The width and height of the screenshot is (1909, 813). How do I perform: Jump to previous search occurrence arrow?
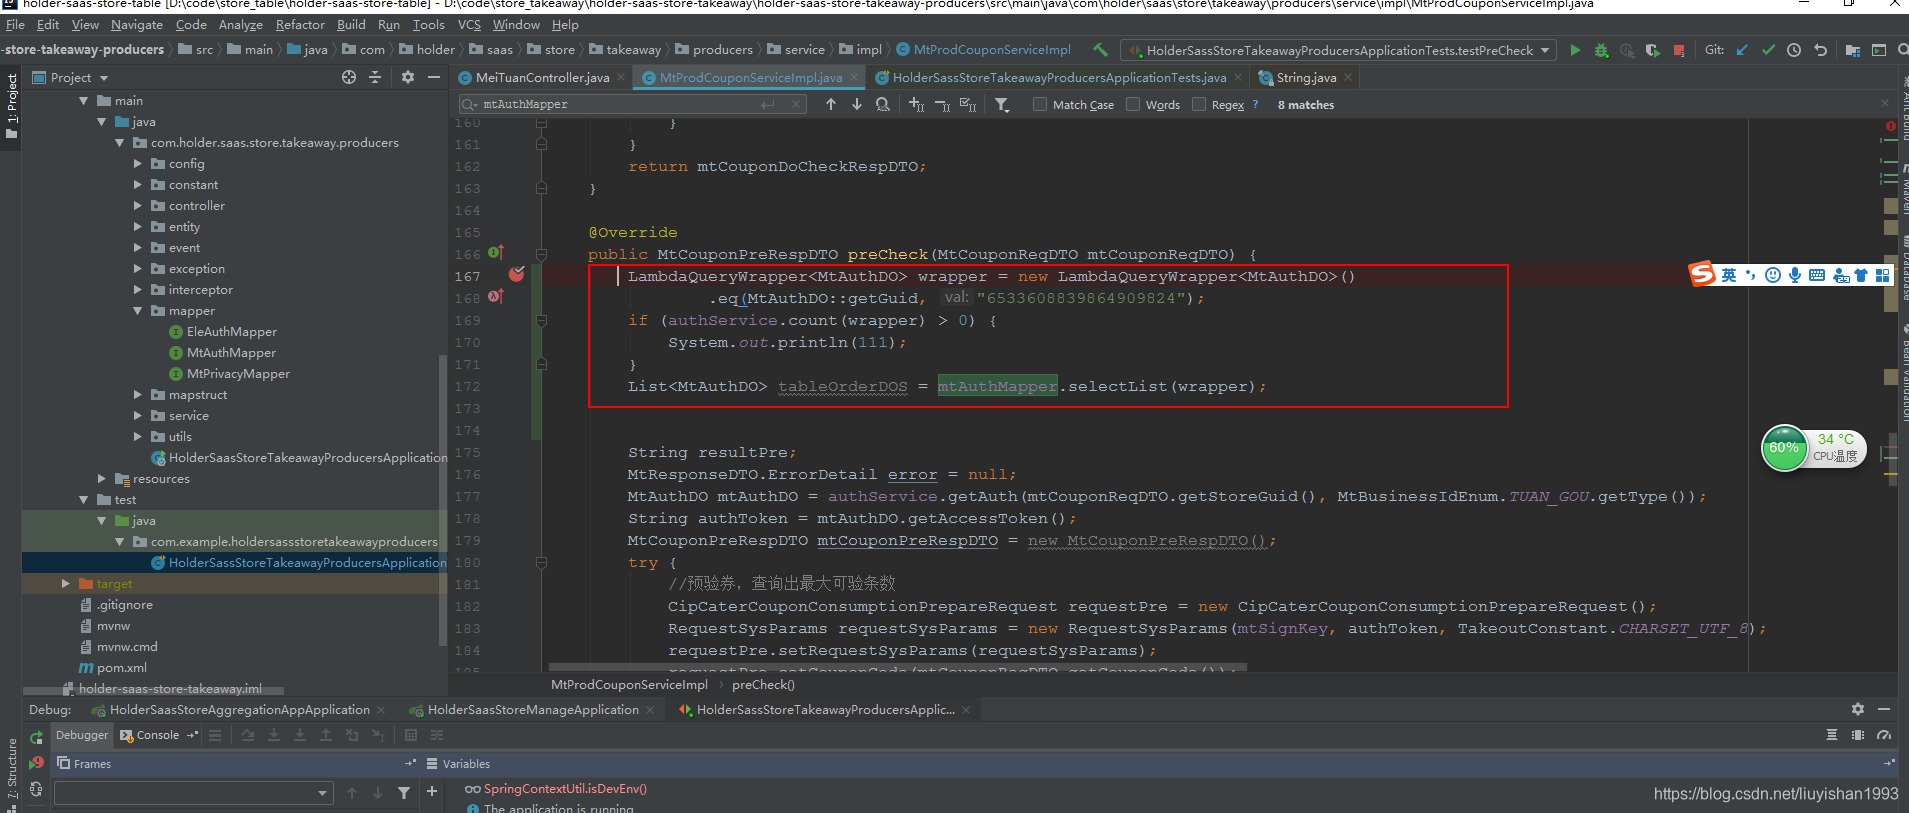click(x=831, y=104)
